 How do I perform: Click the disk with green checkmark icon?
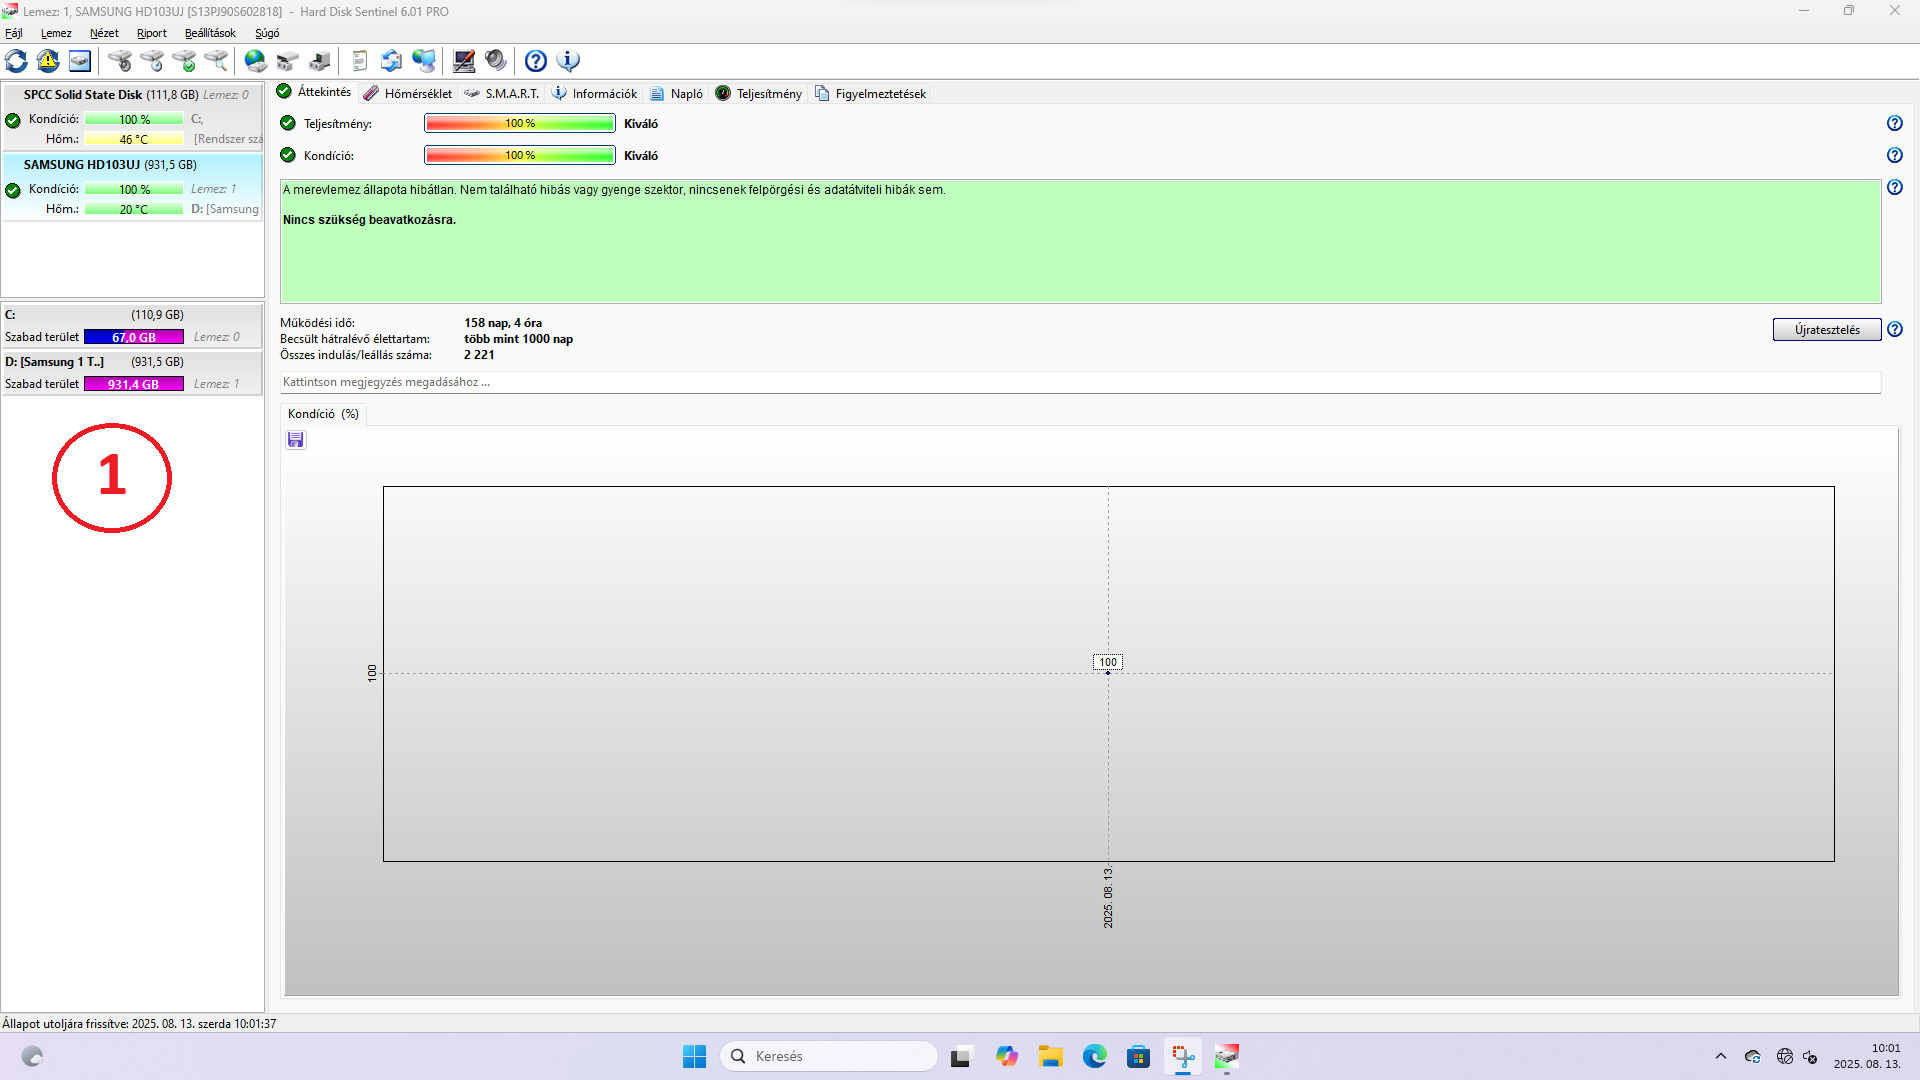[x=184, y=61]
